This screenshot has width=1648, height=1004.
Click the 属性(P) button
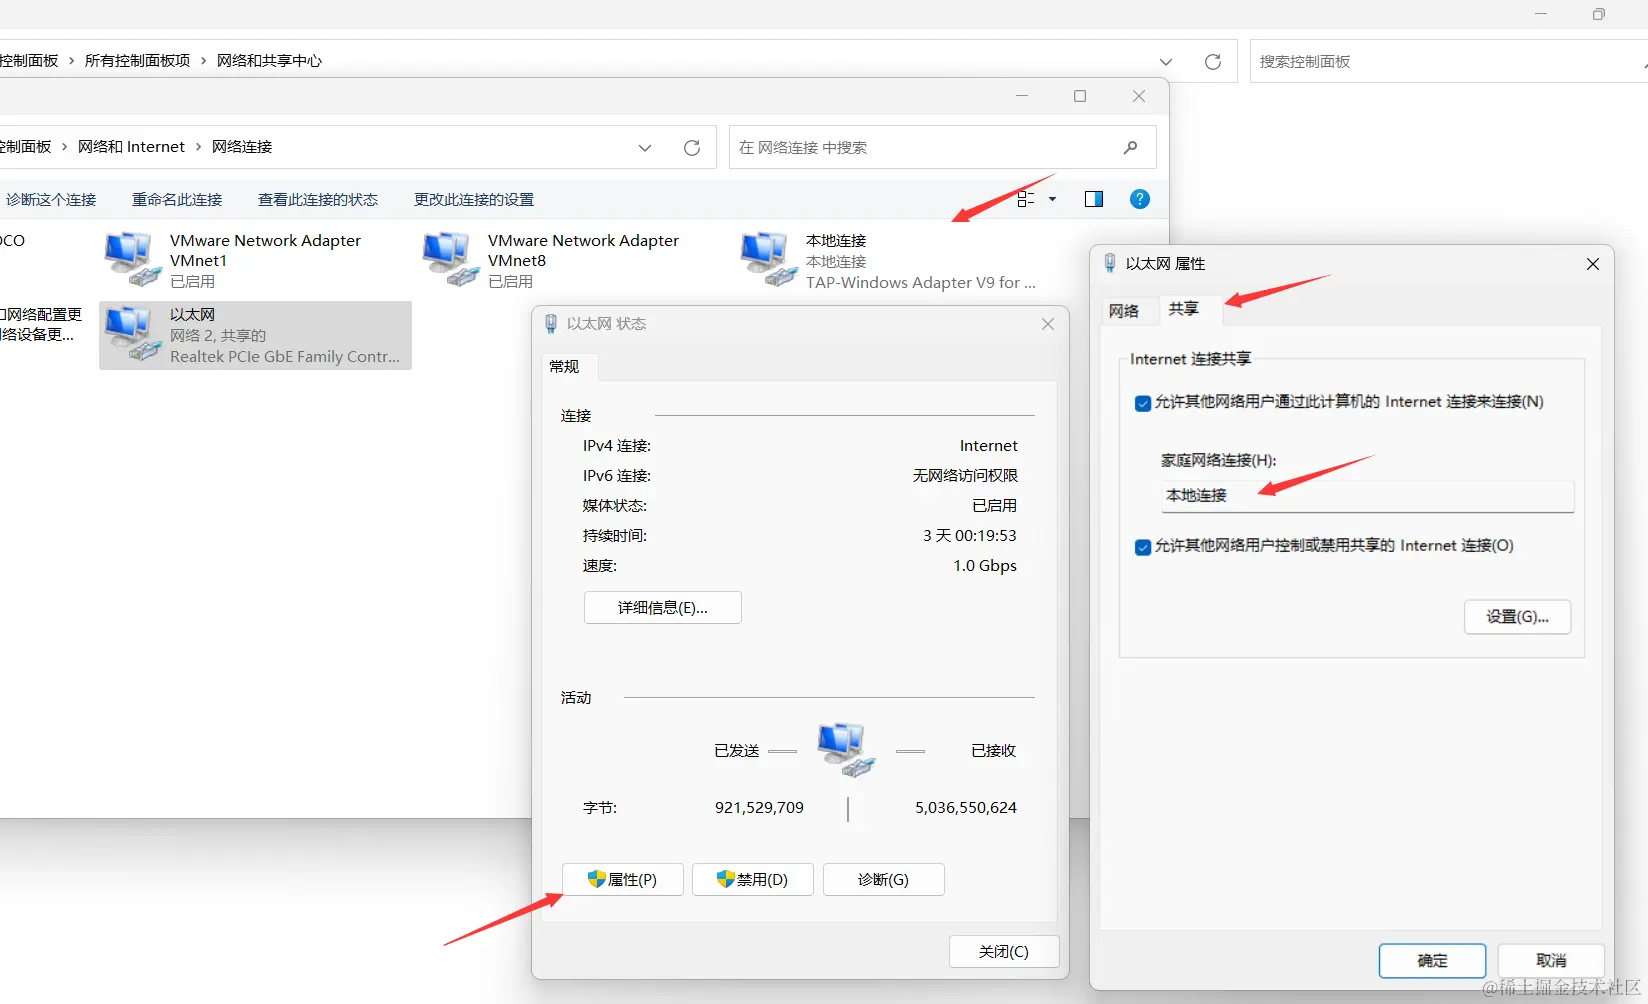[x=623, y=880]
